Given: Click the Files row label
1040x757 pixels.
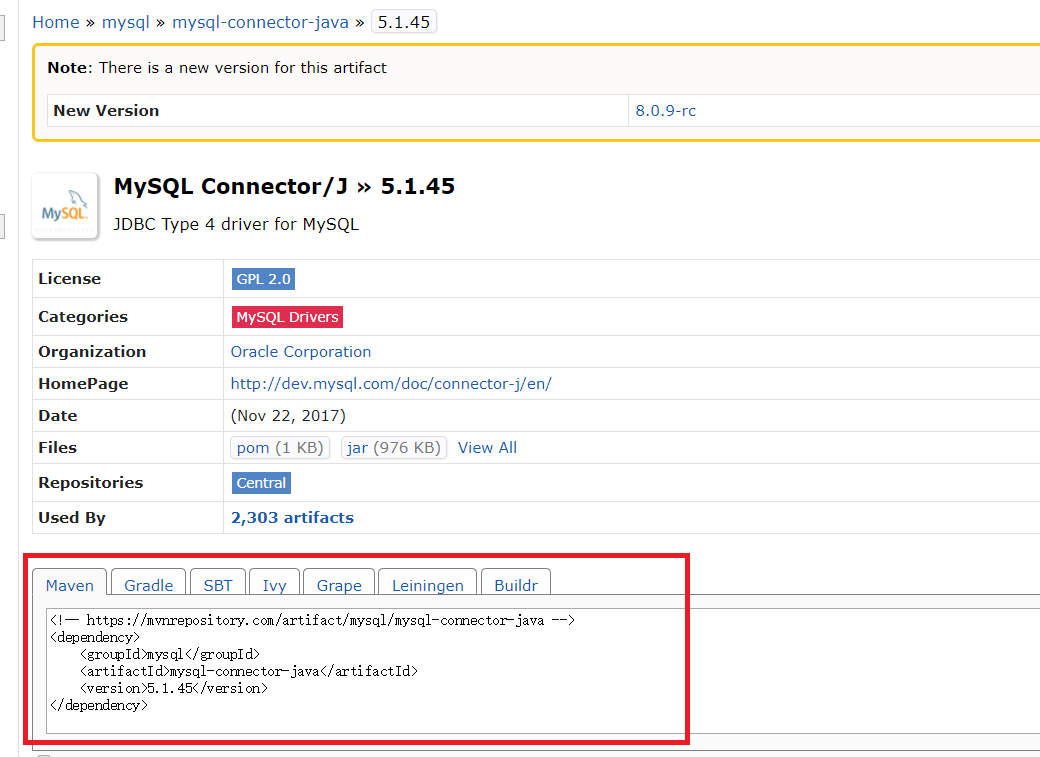Looking at the screenshot, I should [x=58, y=448].
